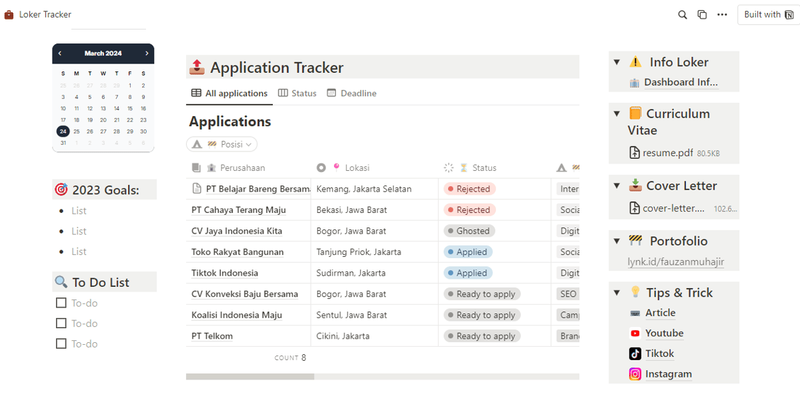Click the Built with Notion button

click(768, 15)
